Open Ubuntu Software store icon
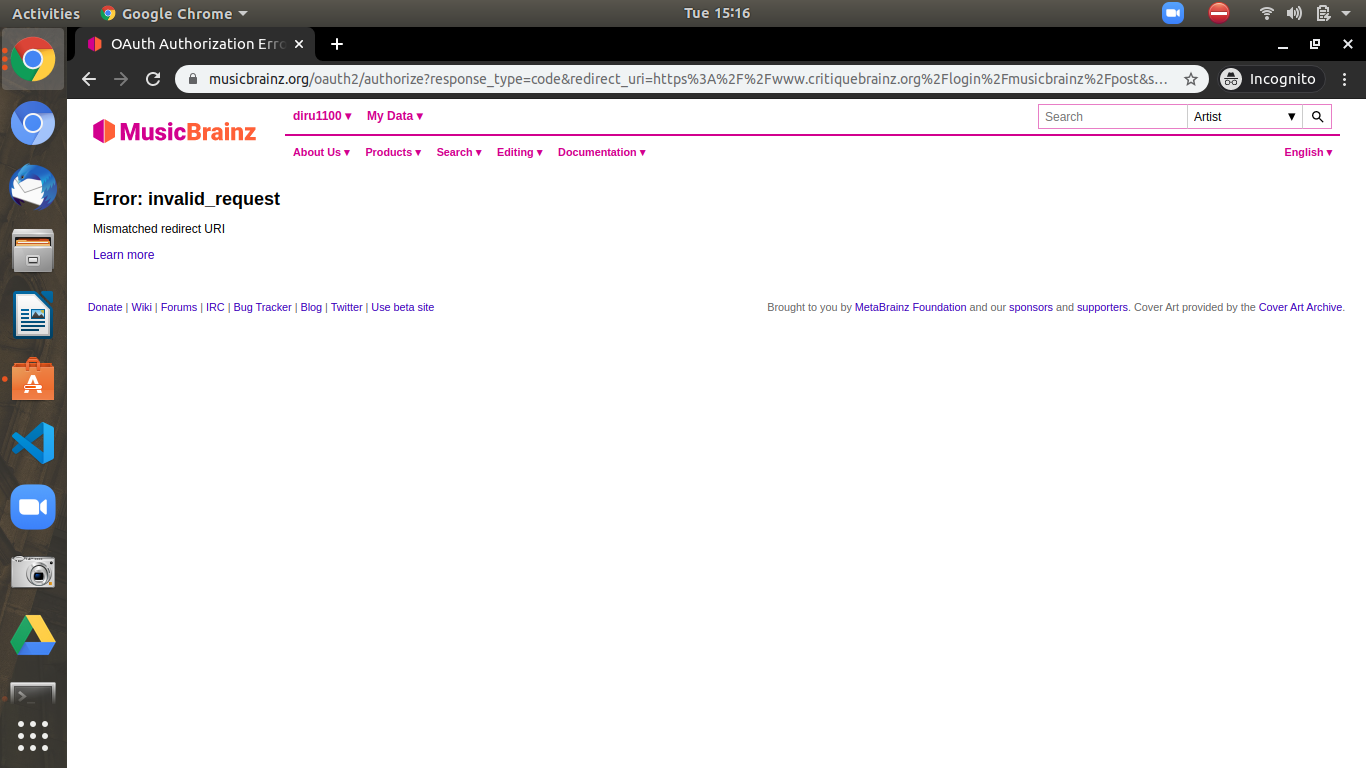The image size is (1366, 768). click(x=33, y=379)
